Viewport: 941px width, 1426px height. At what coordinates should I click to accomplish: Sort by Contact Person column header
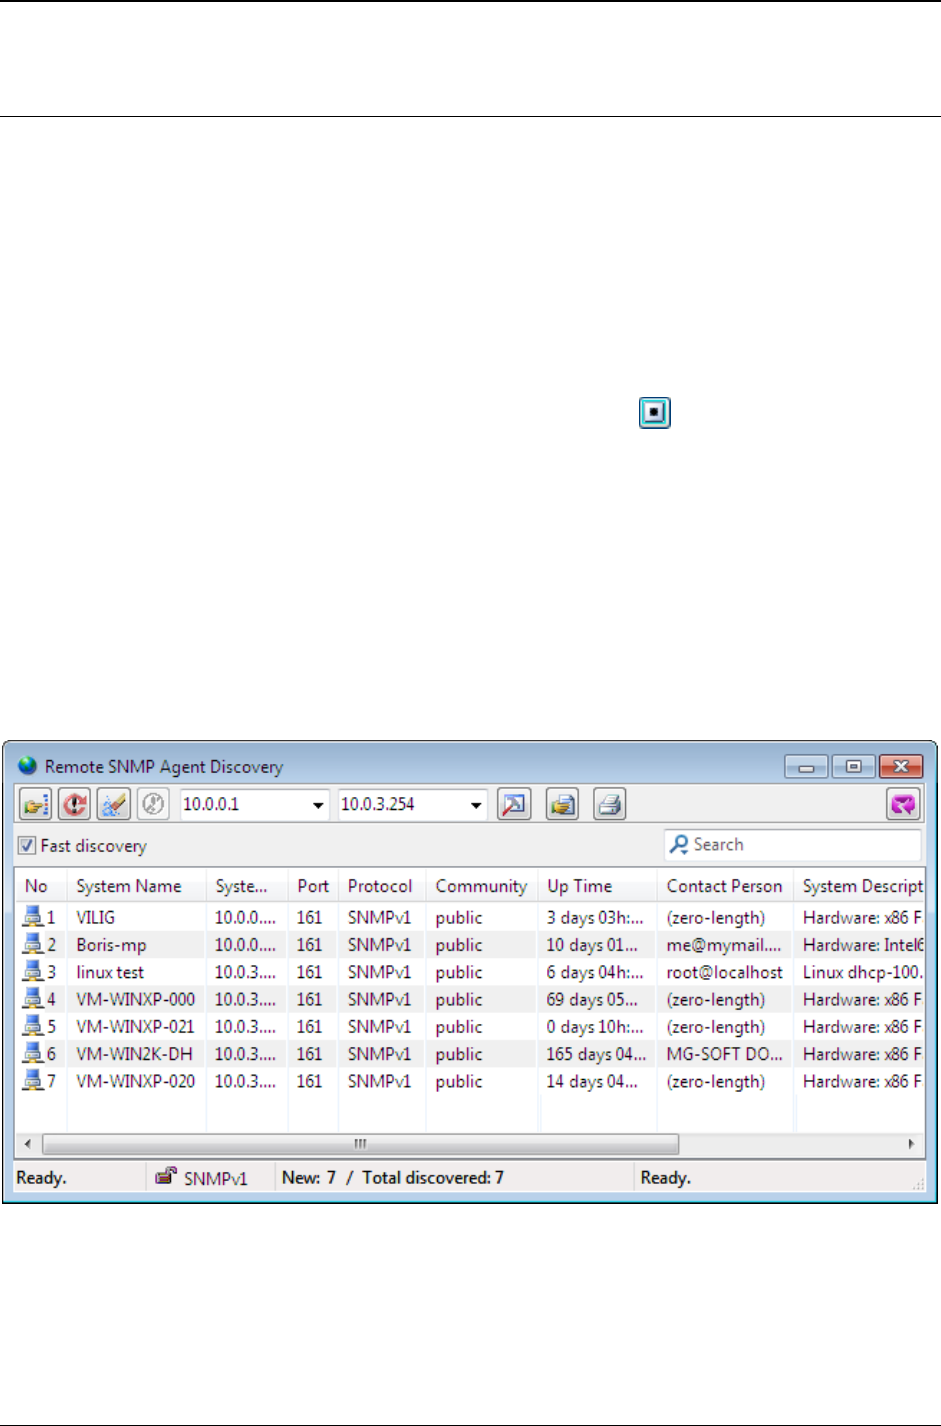tap(725, 886)
